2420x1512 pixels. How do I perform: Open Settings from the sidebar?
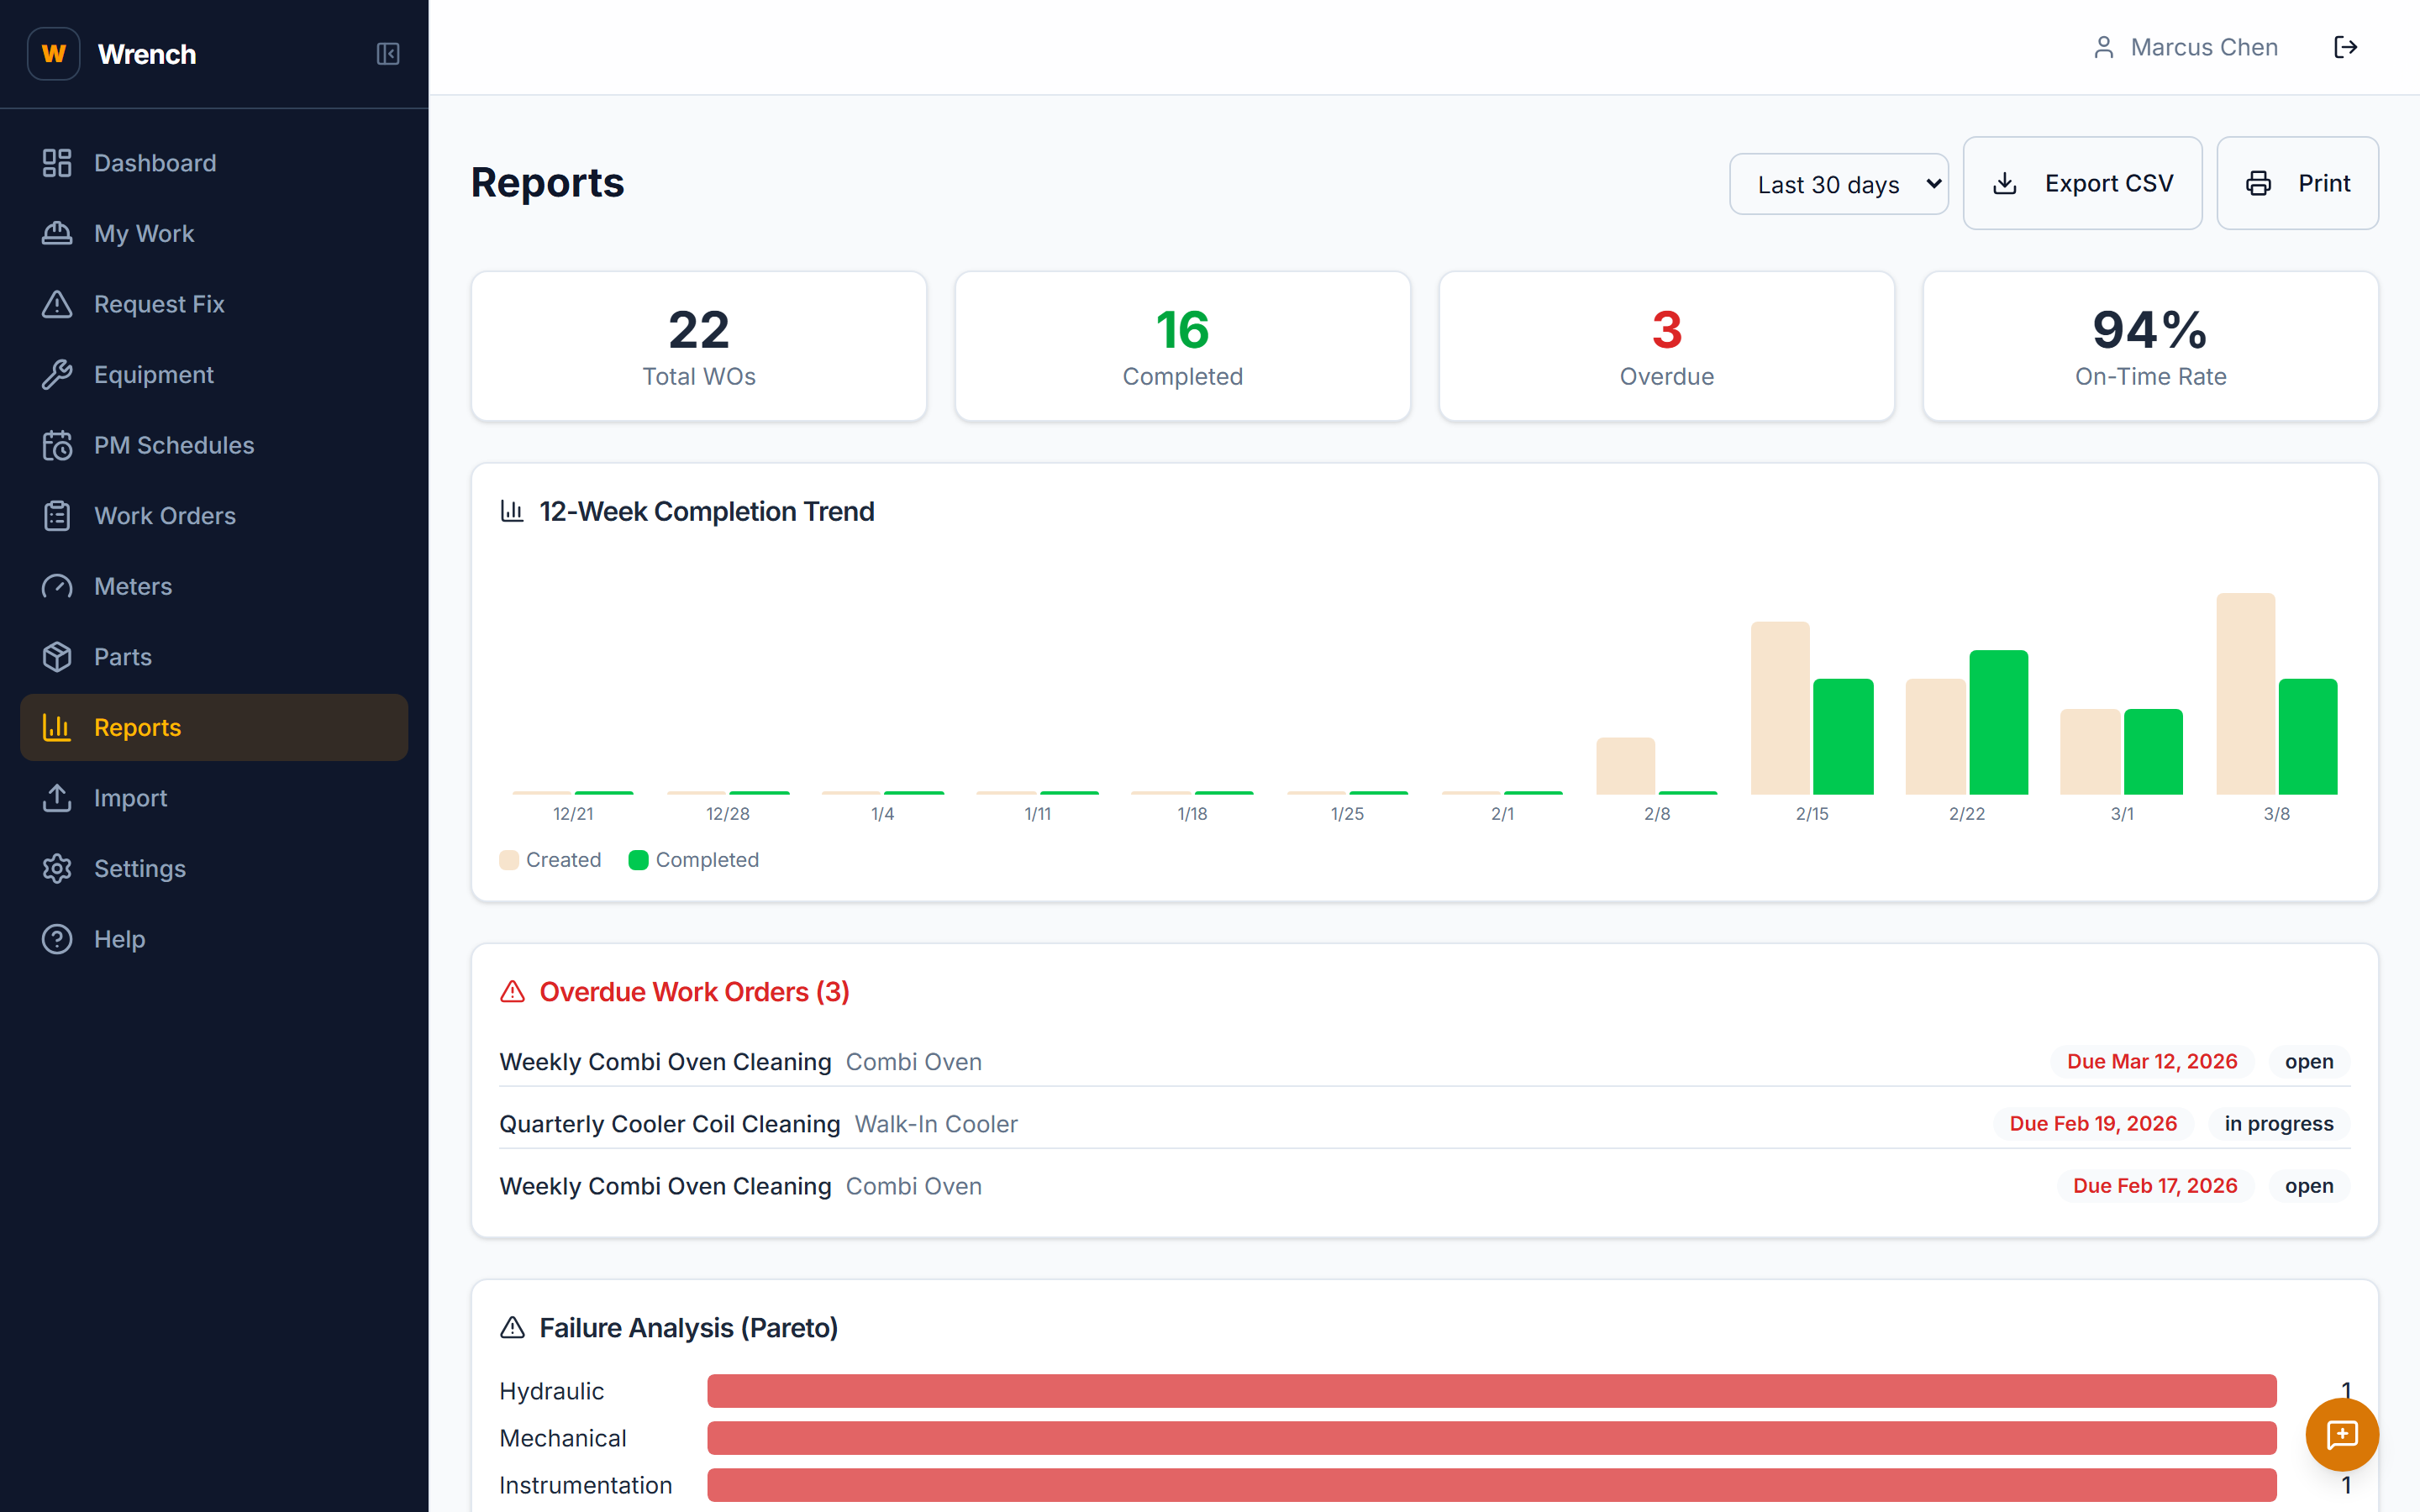pos(139,868)
